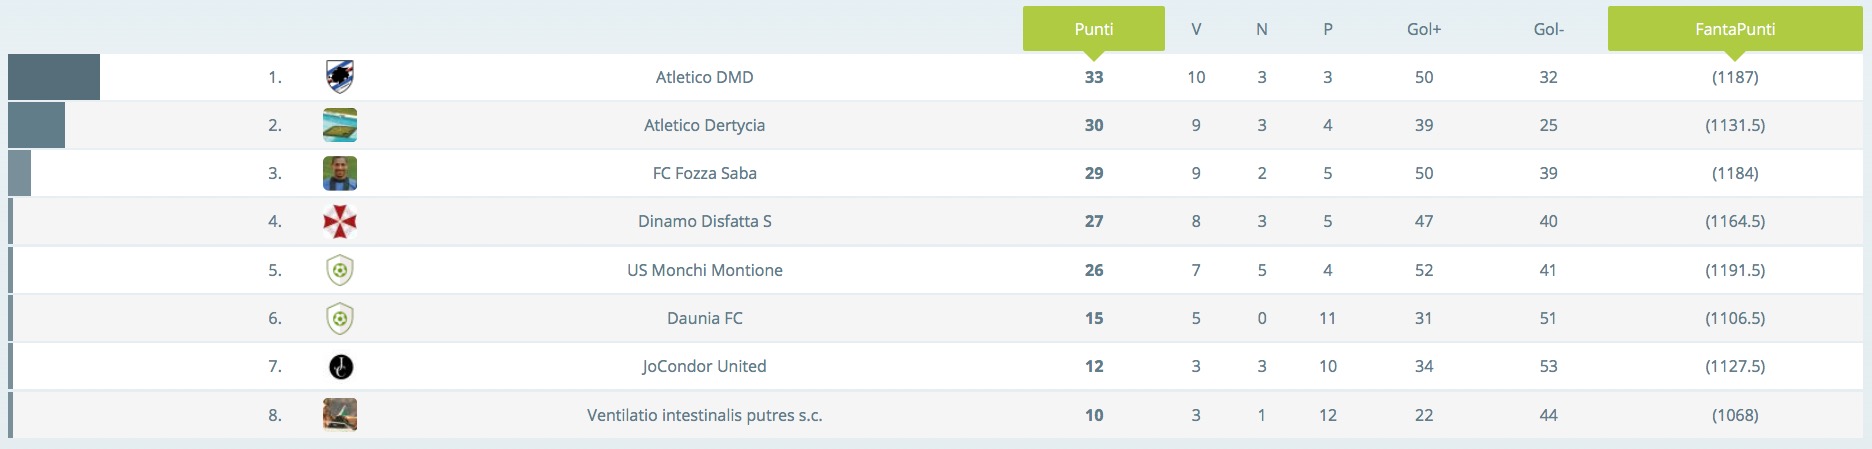Open the FC Fozza Saba team name
Viewport: 1872px width, 449px height.
[705, 173]
